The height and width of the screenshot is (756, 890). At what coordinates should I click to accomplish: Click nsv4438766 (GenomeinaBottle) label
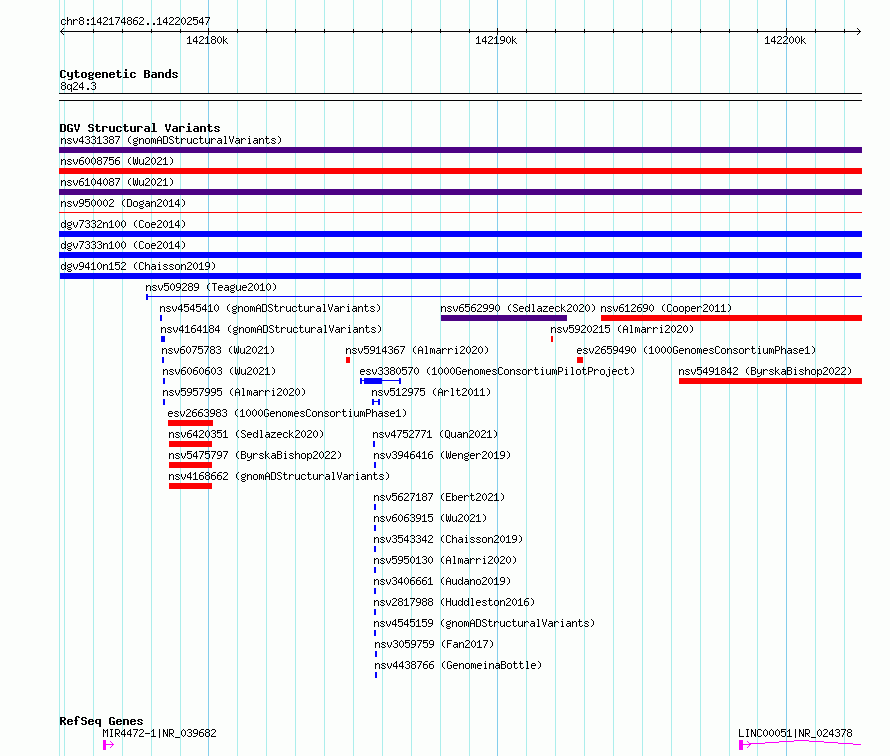click(x=458, y=665)
